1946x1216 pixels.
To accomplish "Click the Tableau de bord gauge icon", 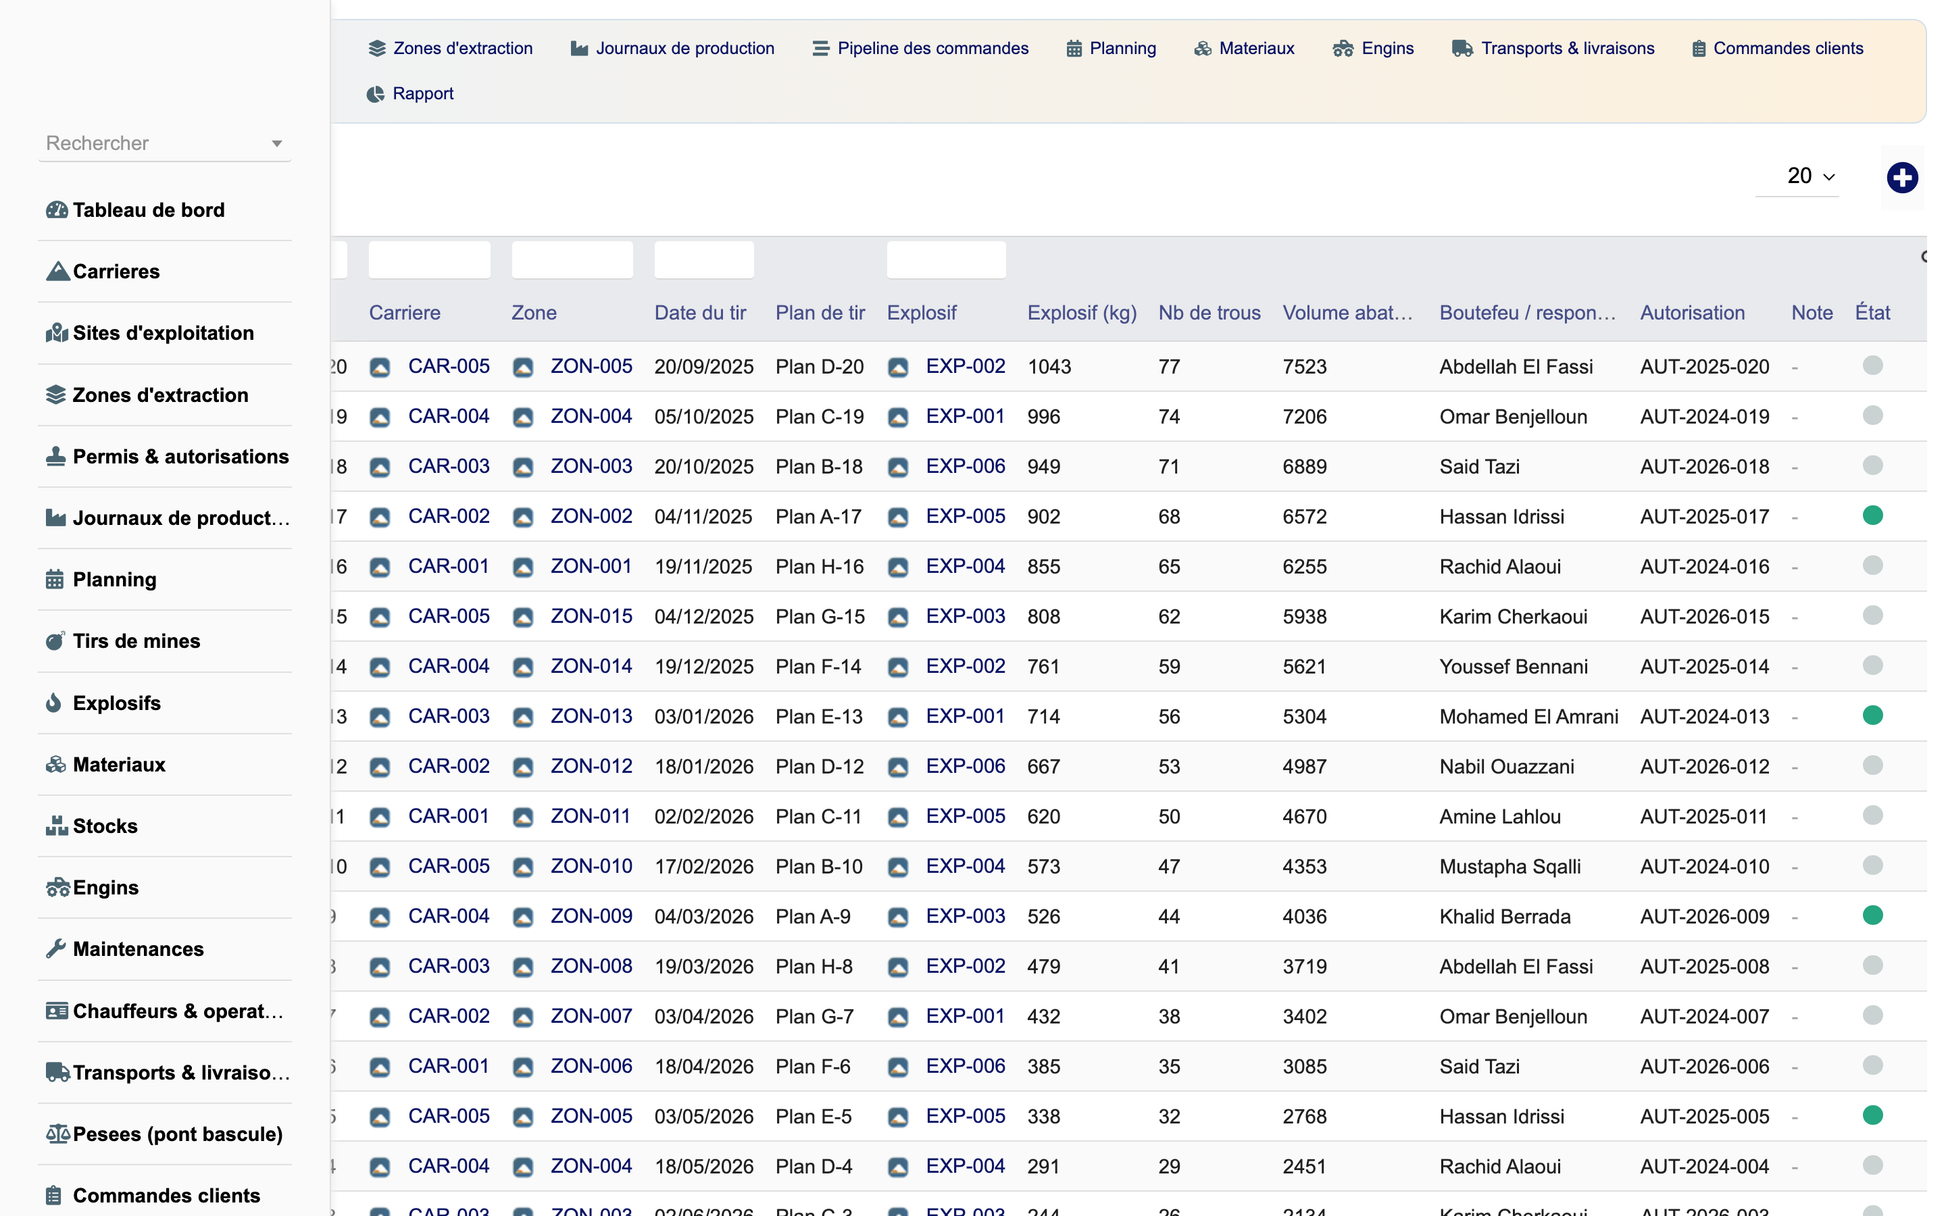I will [57, 210].
